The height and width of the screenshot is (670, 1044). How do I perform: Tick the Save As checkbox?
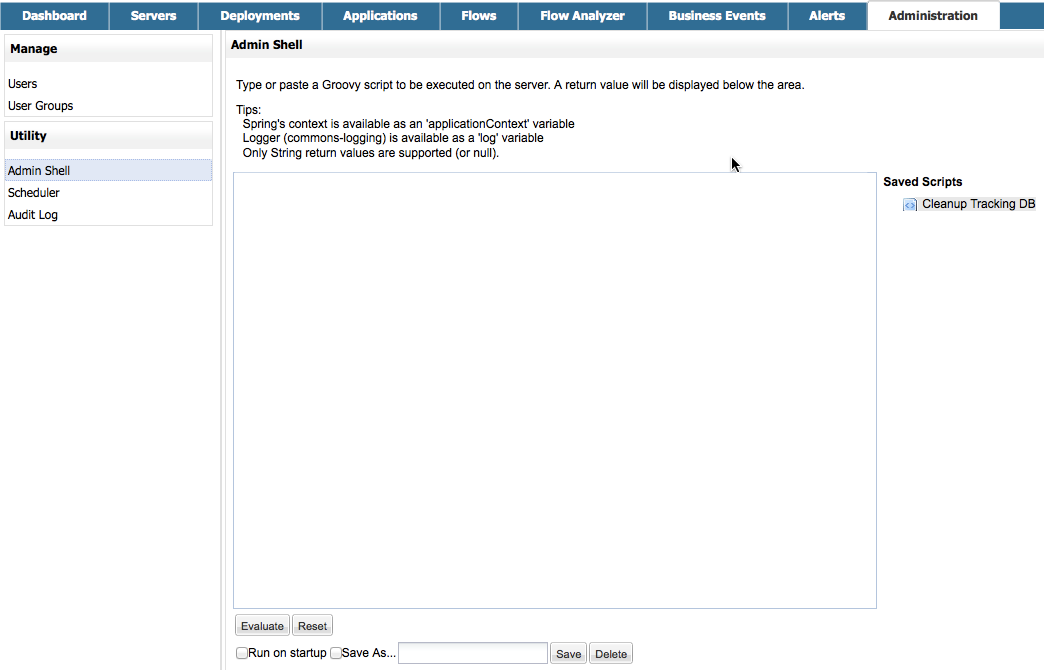click(x=336, y=653)
